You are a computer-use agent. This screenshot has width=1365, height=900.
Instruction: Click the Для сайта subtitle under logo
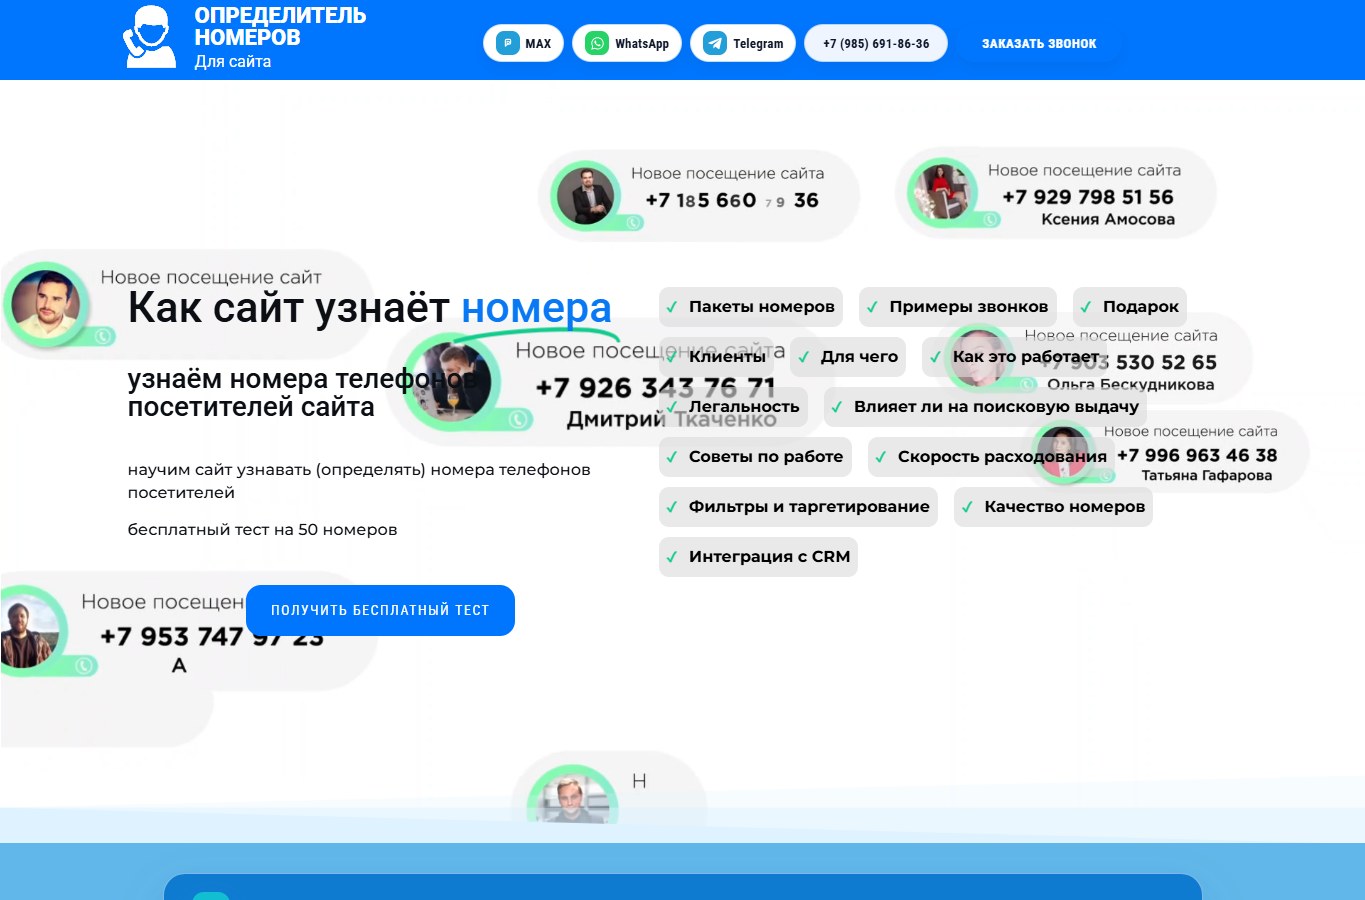pyautogui.click(x=232, y=61)
